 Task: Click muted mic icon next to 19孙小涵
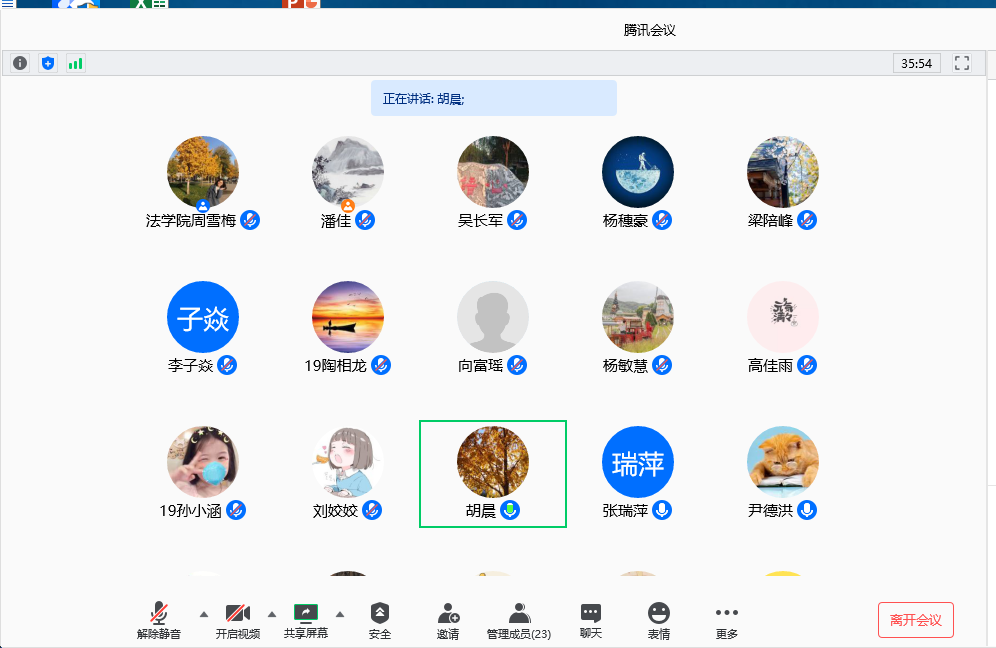coord(236,510)
